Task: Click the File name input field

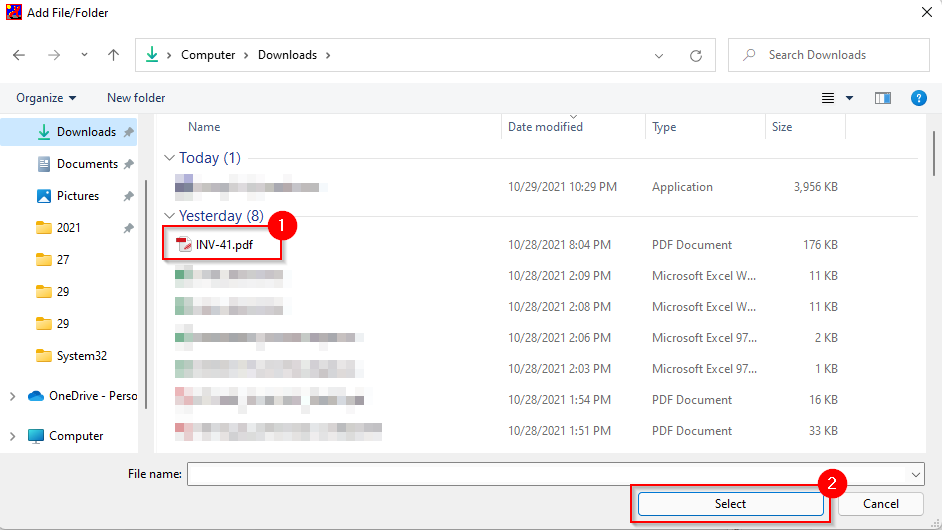Action: pos(546,474)
